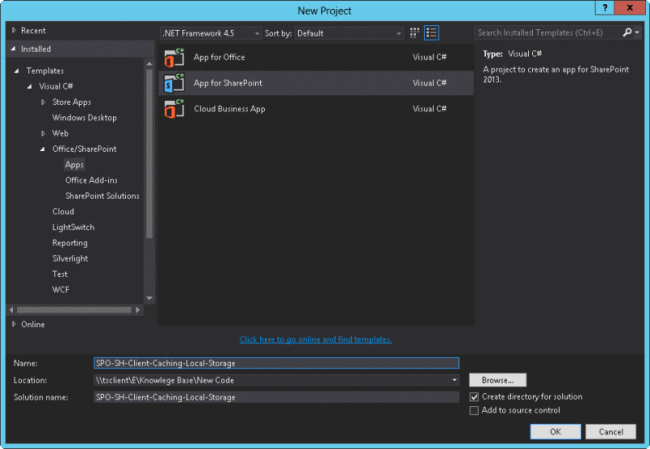
Task: Click tree vertical scrollbar down arrow
Action: [149, 298]
